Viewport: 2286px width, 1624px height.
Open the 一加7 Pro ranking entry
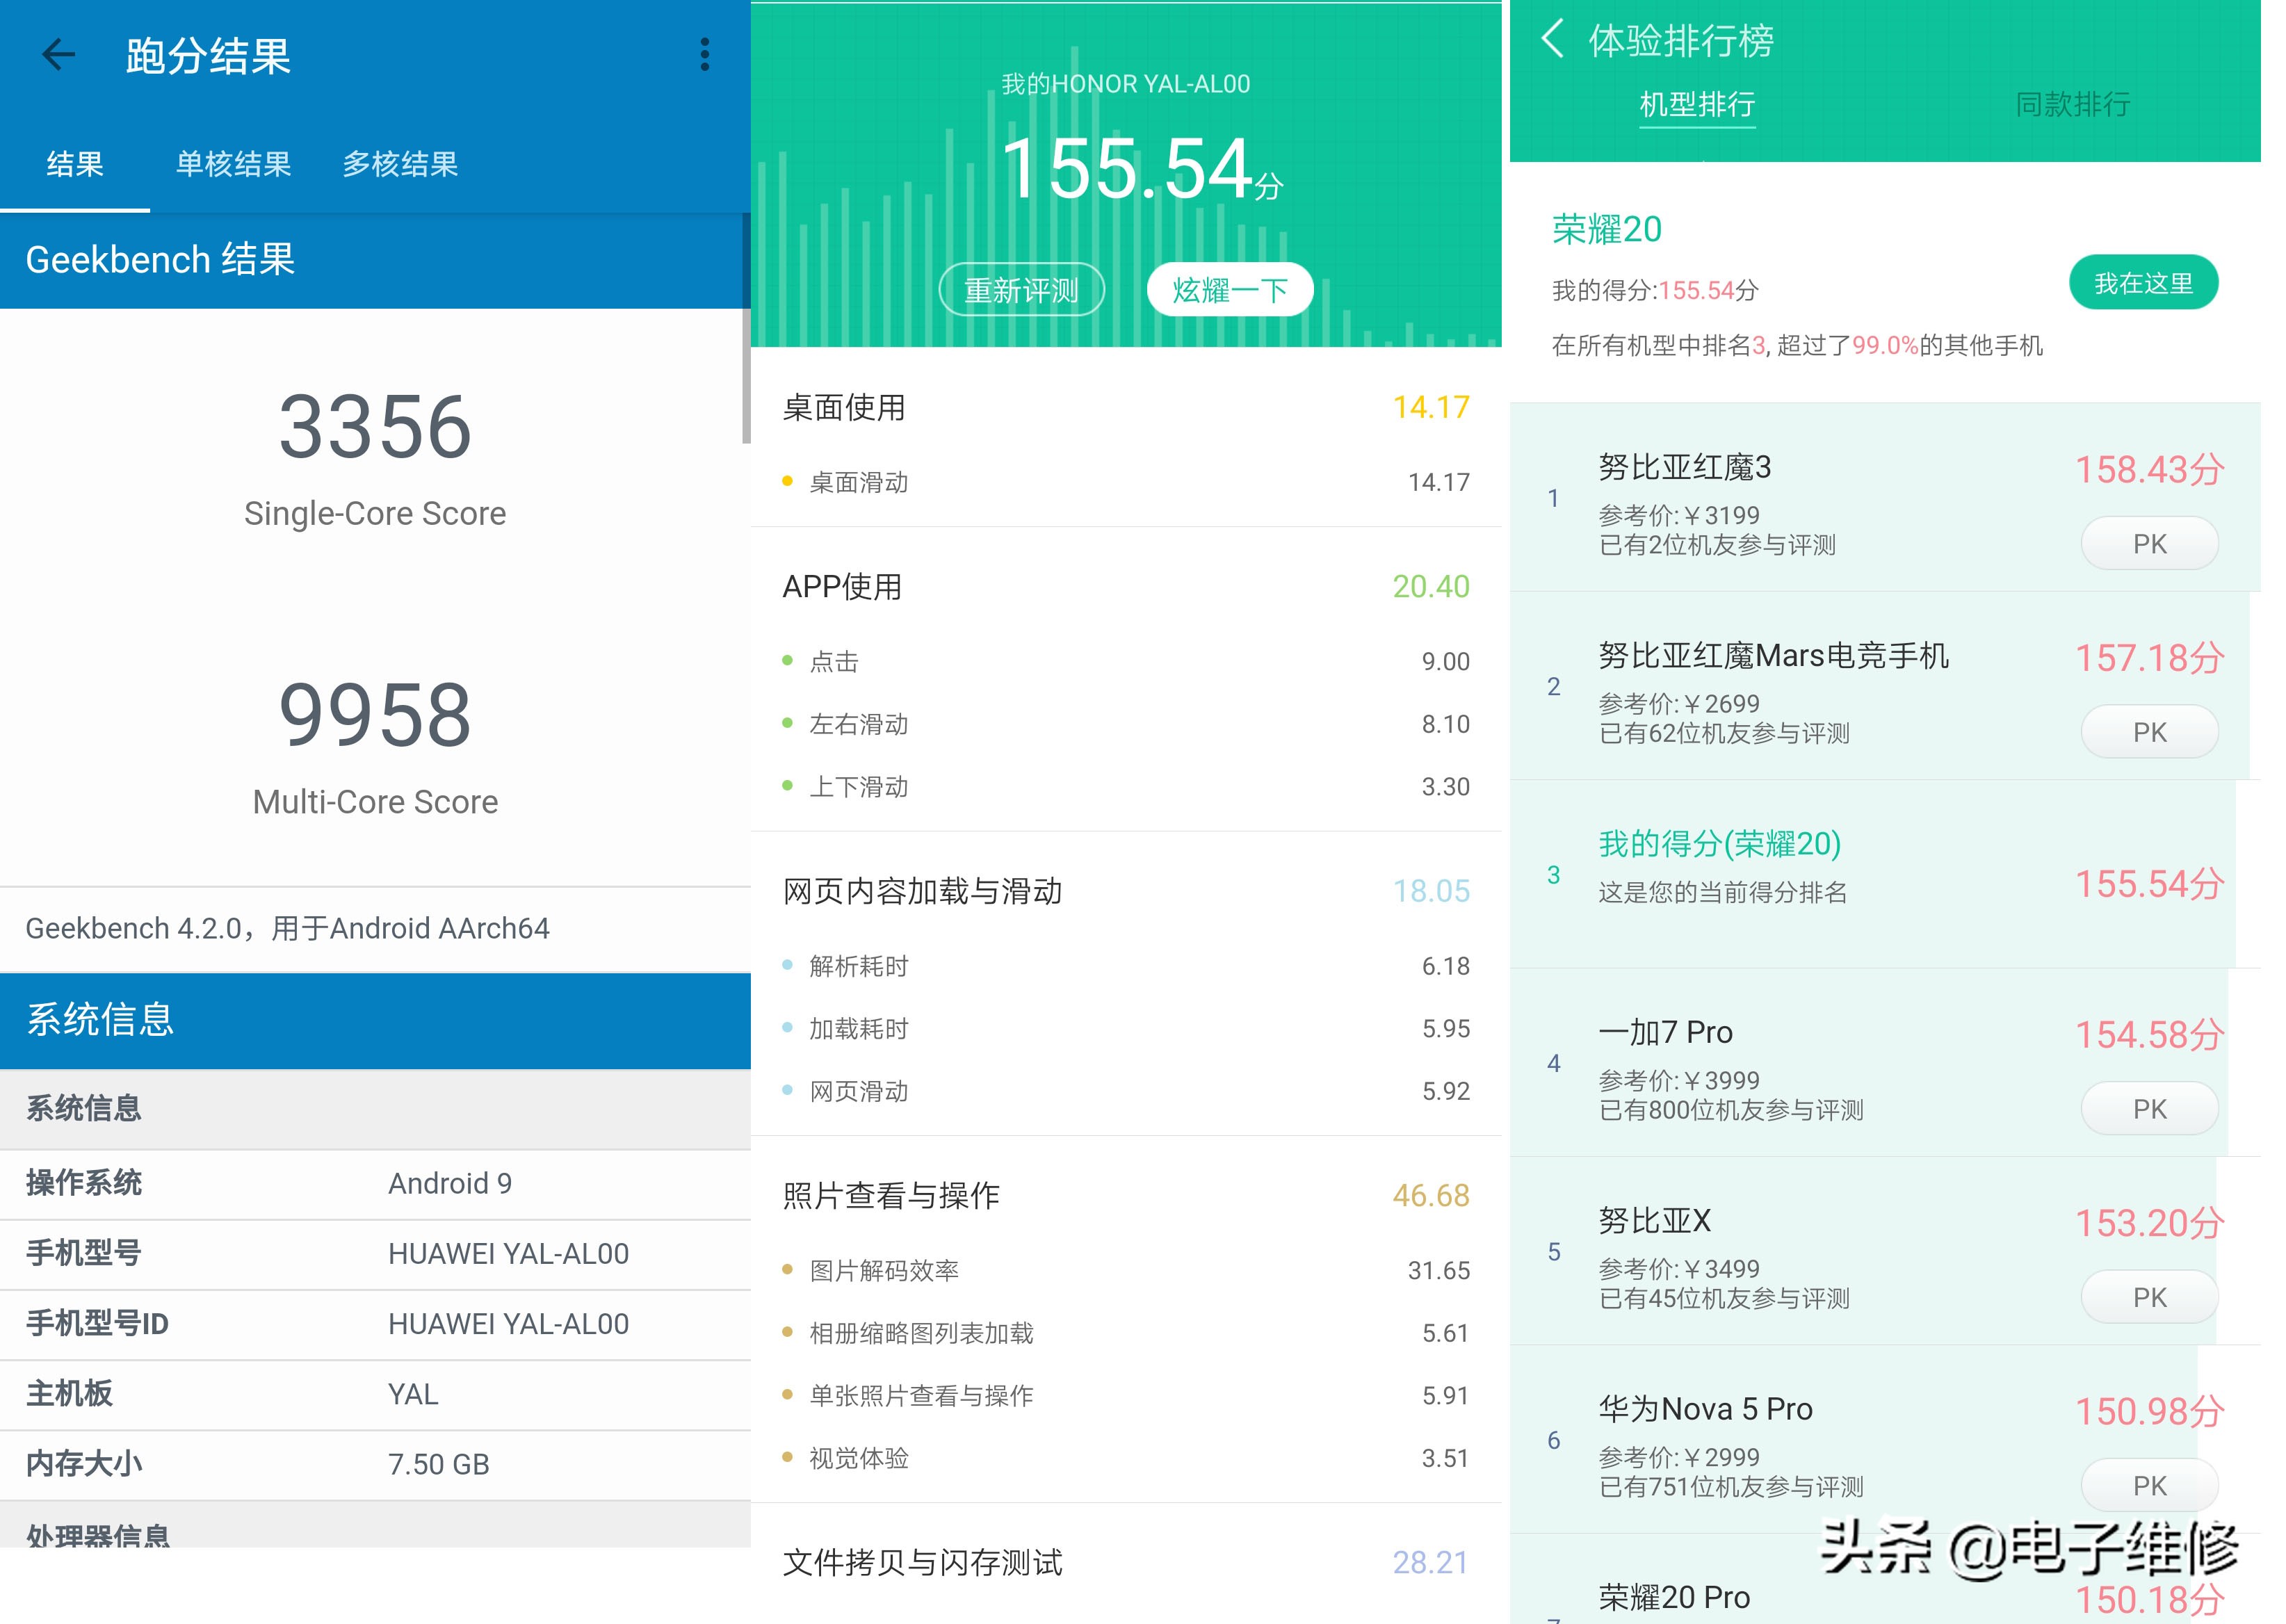coord(1885,1062)
